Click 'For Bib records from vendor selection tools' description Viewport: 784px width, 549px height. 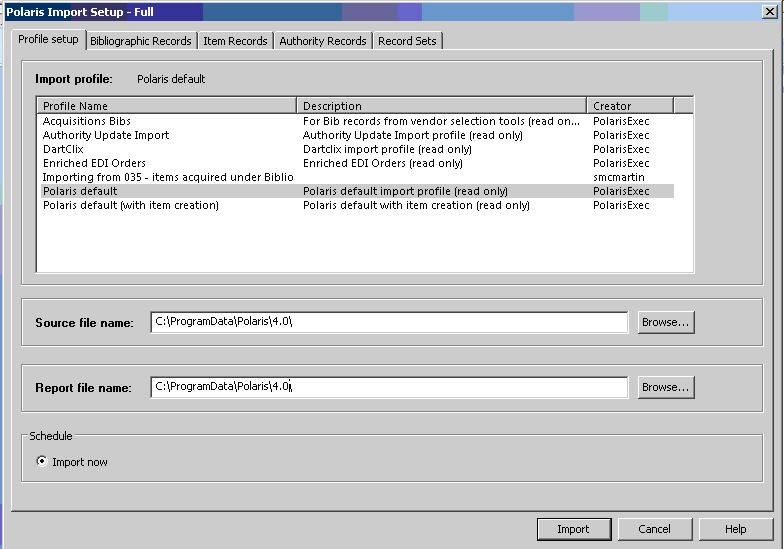coord(441,121)
